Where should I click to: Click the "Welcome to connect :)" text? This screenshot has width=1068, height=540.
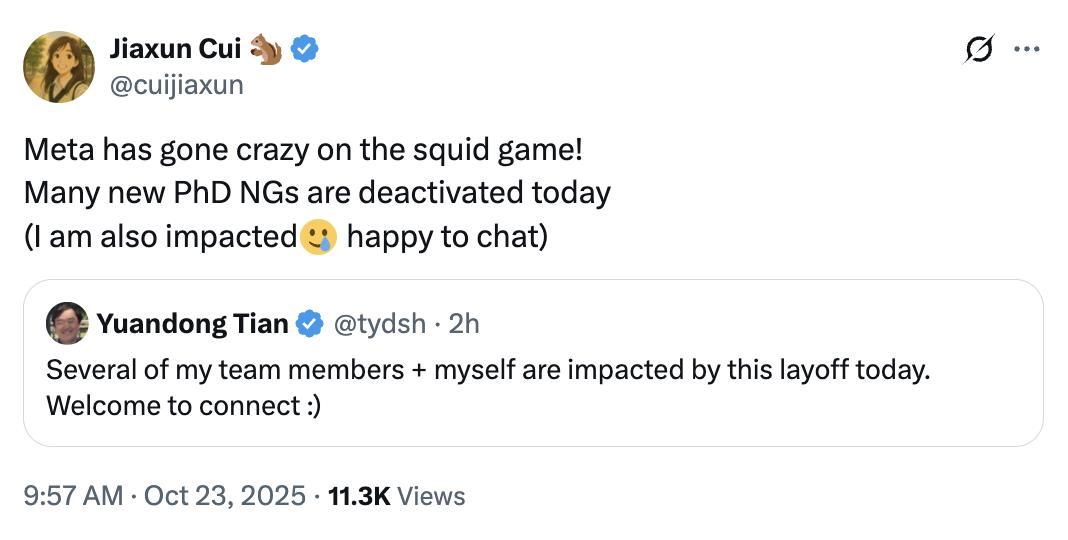[184, 408]
